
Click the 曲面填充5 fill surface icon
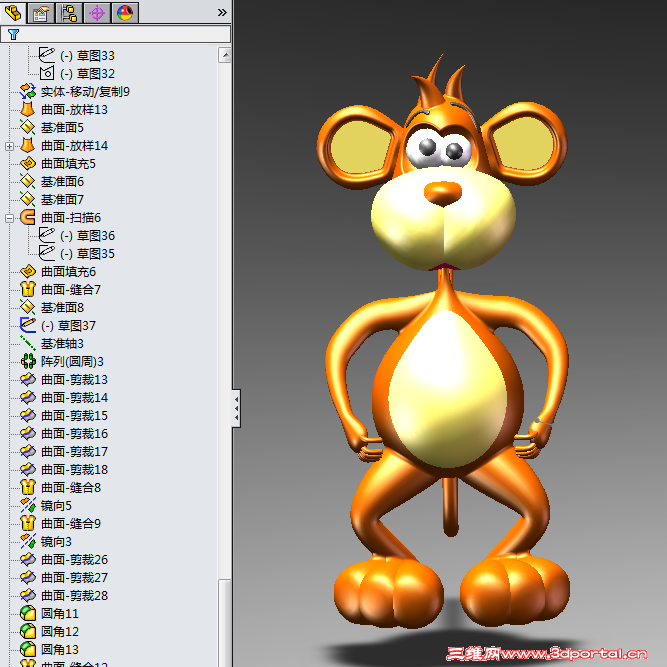coord(28,163)
